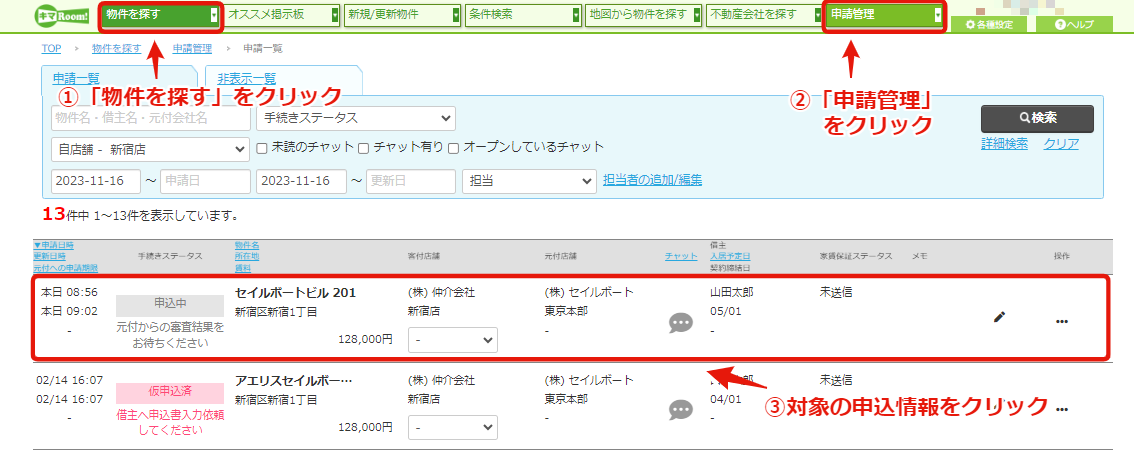The height and width of the screenshot is (460, 1134).
Task: Click the 申請日 end date field
Action: [x=205, y=181]
